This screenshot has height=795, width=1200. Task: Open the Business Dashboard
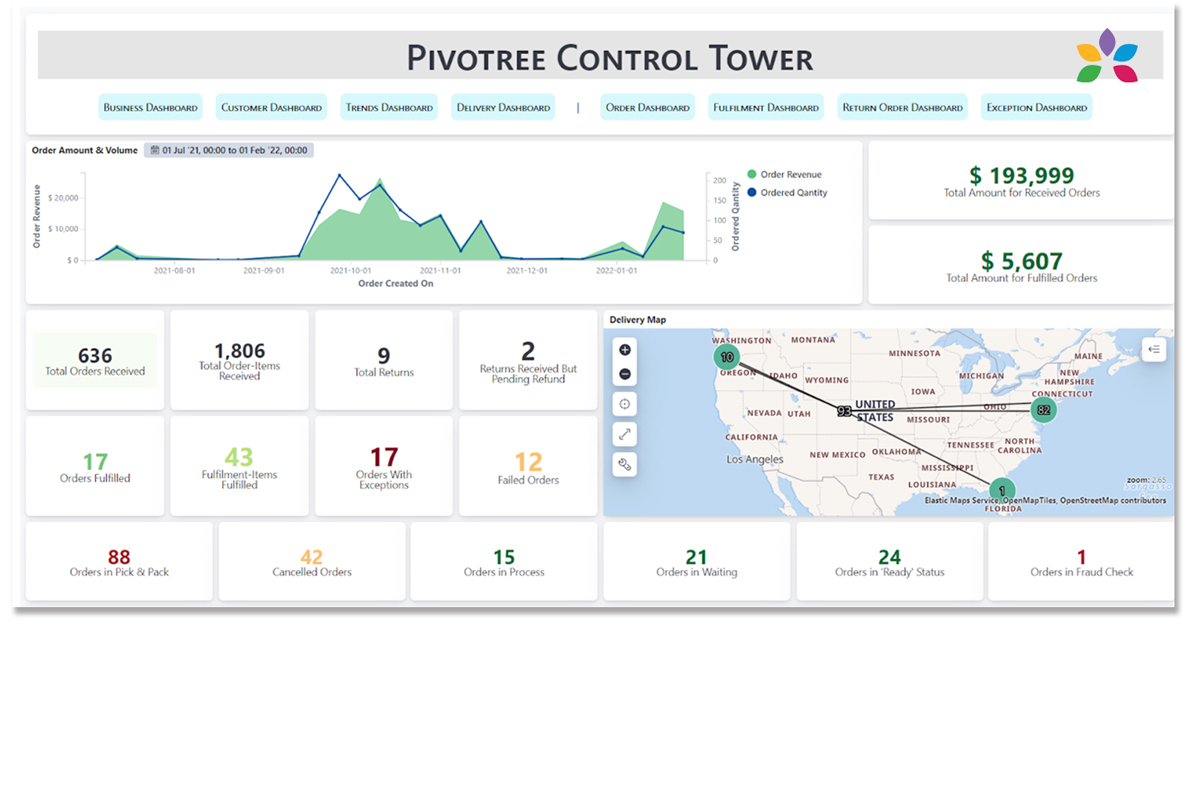pos(151,108)
